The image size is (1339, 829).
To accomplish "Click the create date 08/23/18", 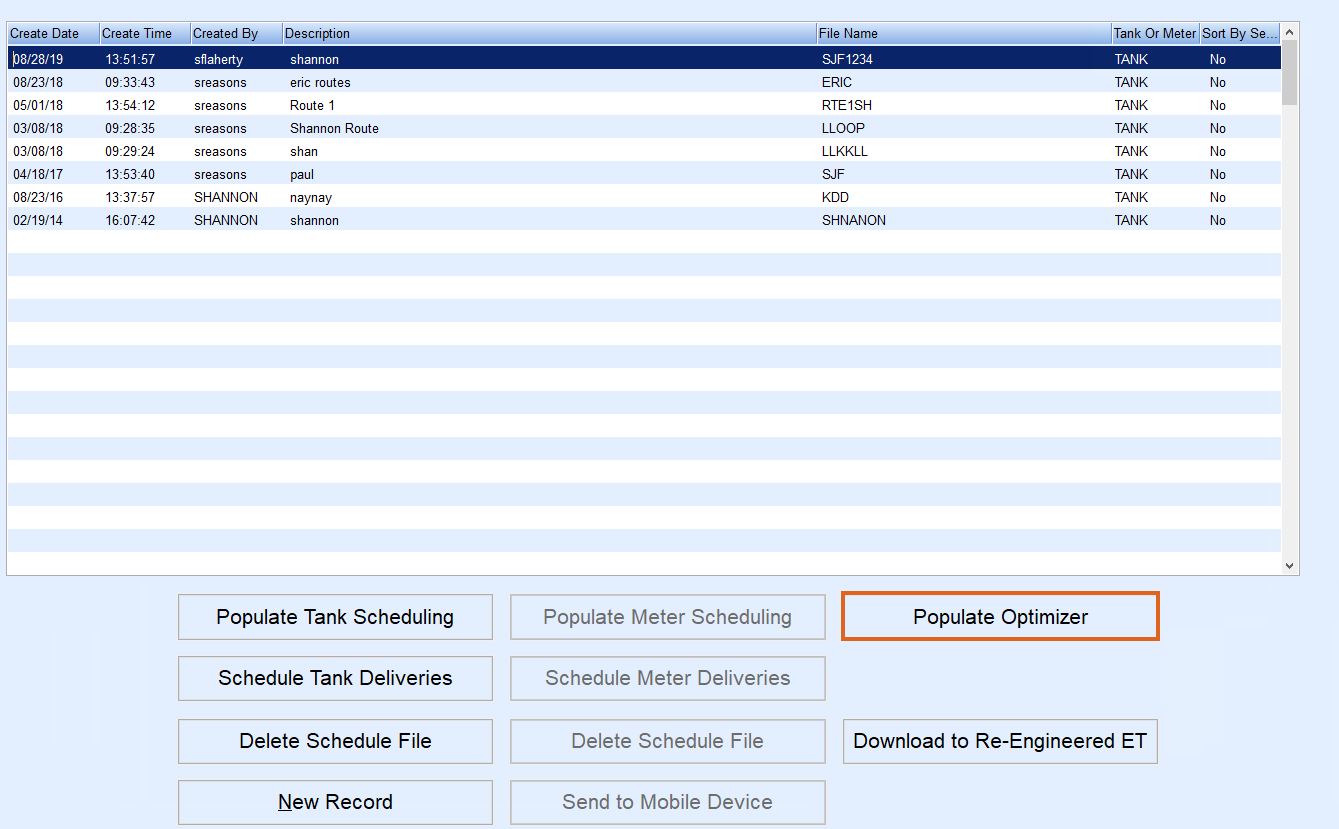I will (38, 82).
